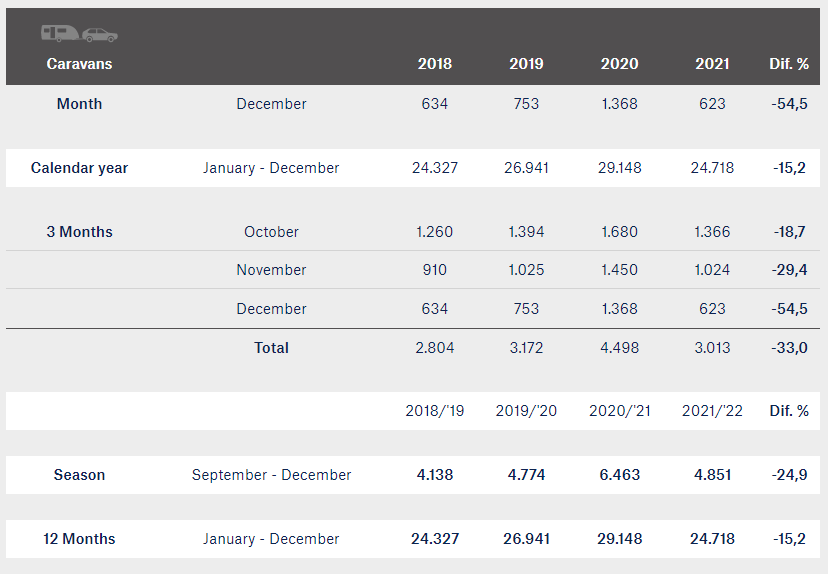Select the -29,4 difference value

click(789, 270)
